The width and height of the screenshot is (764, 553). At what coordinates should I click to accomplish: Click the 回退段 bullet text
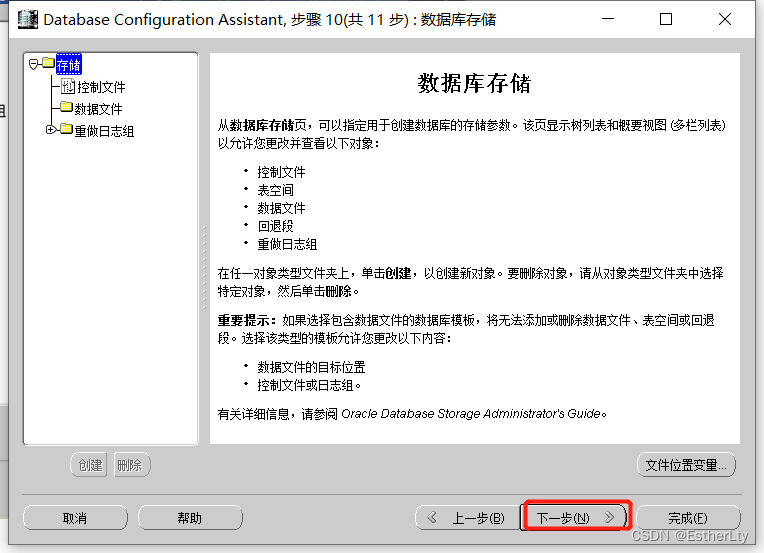point(275,226)
